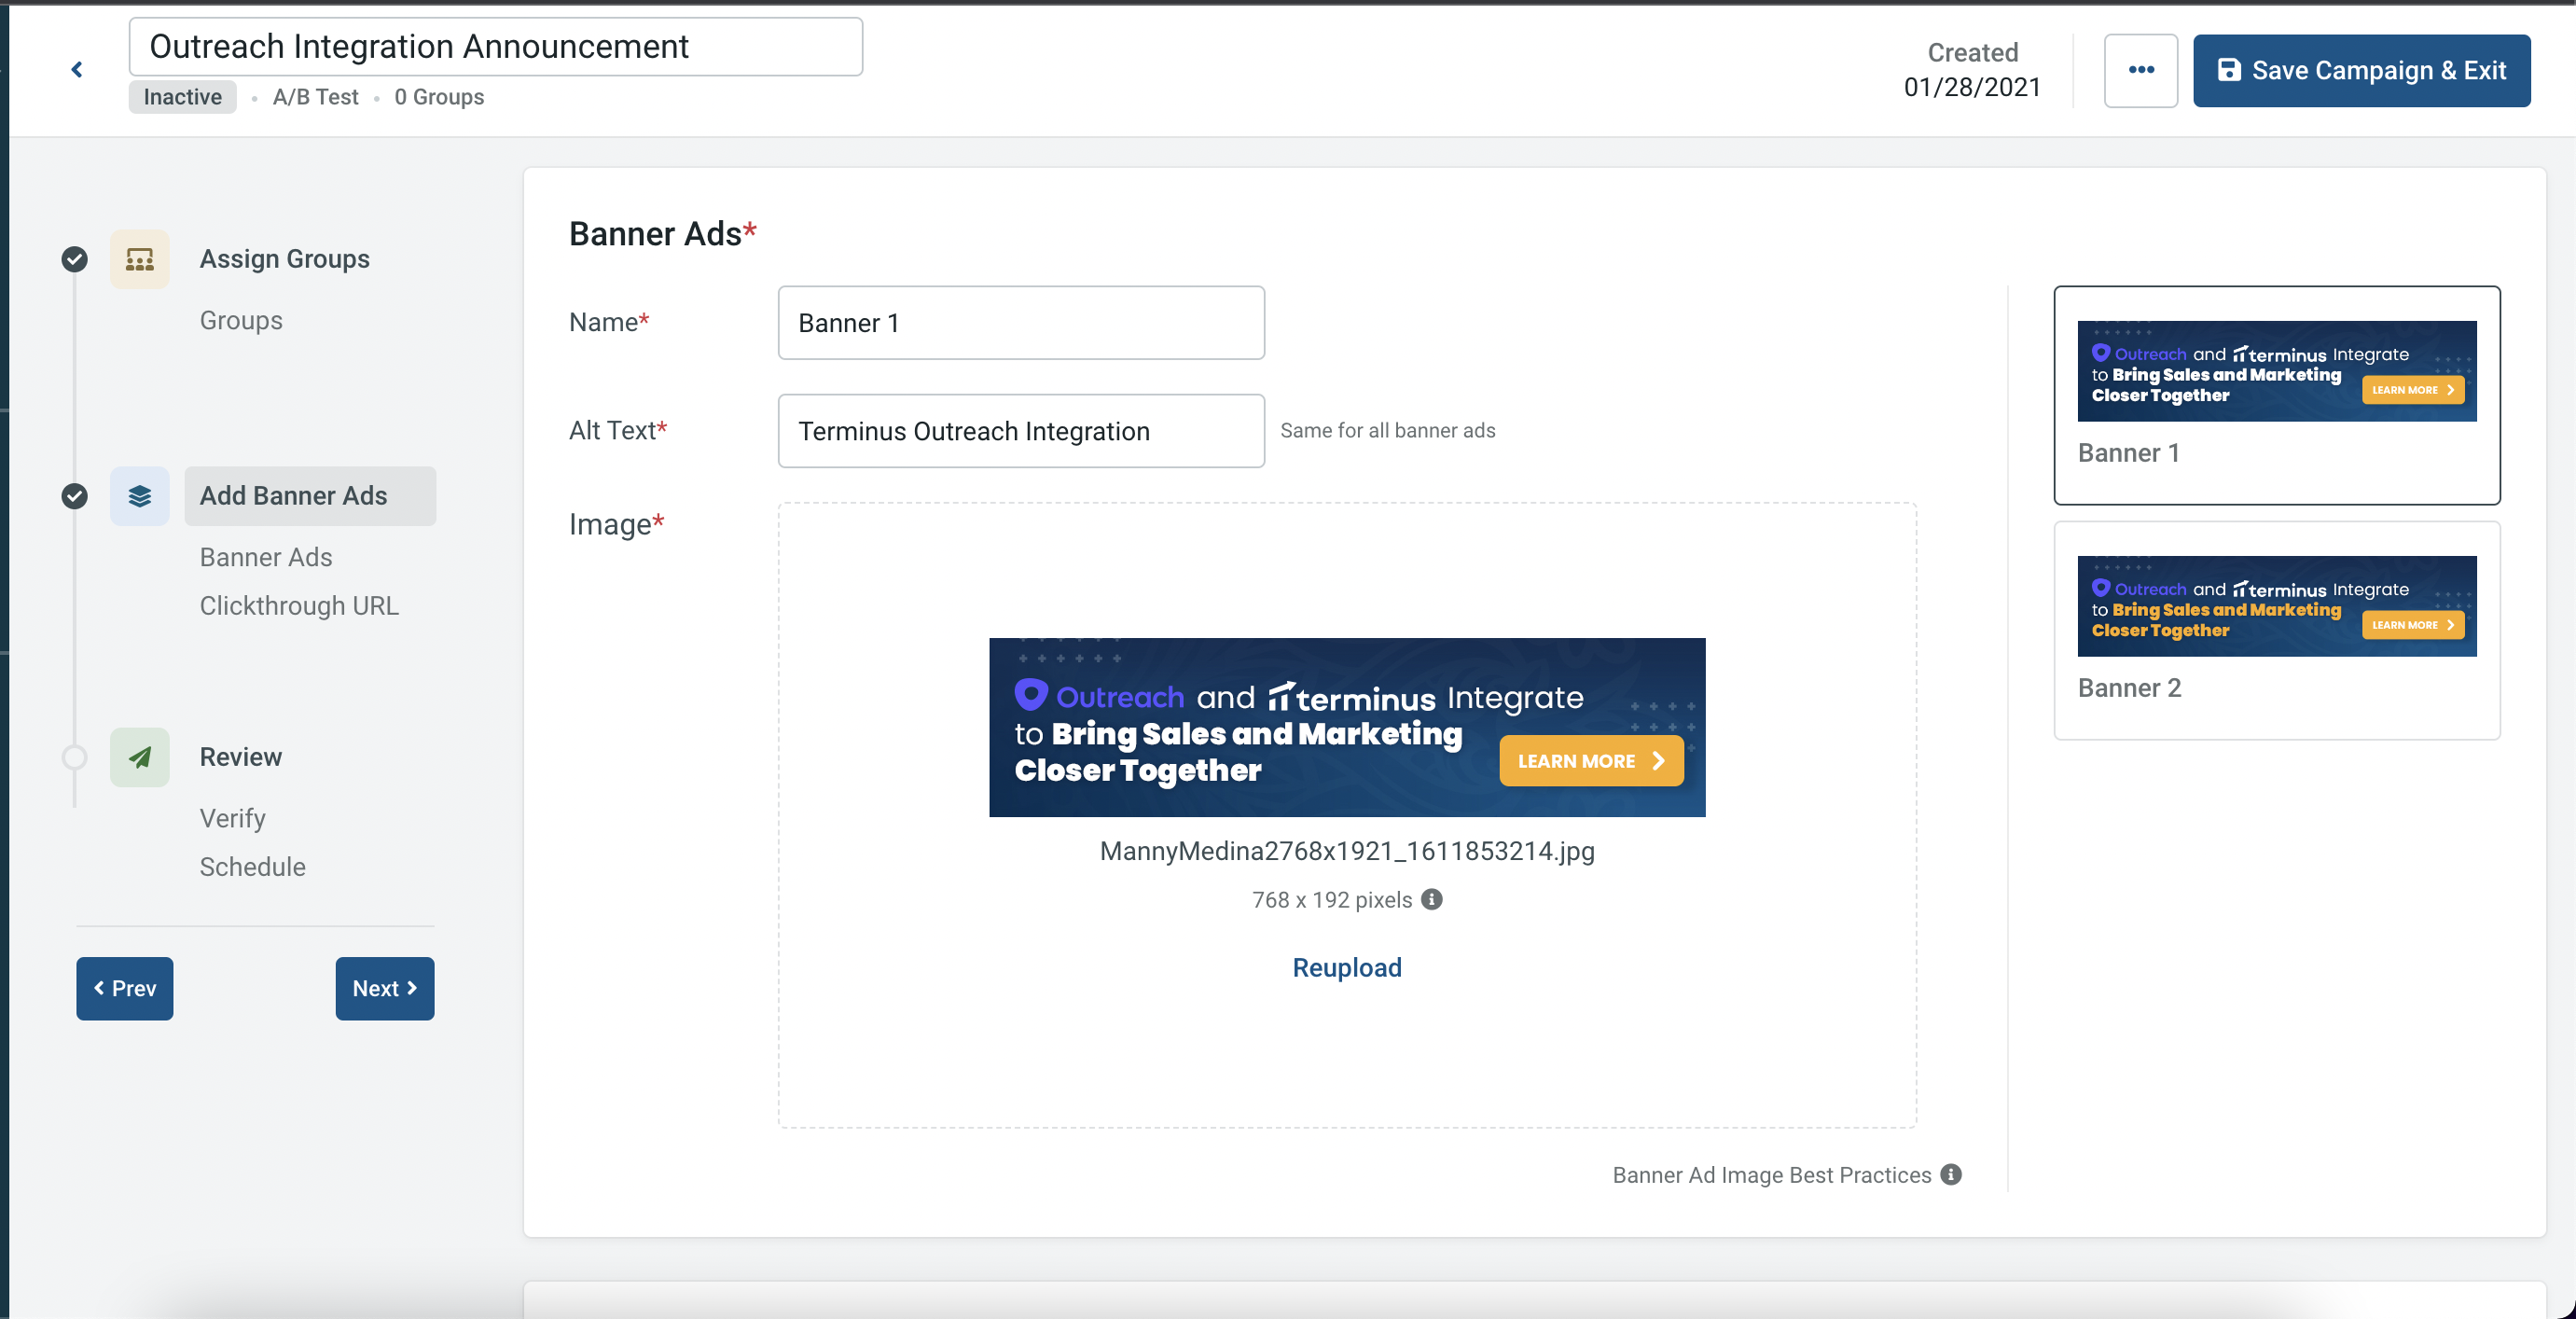Click the Assign Groups step icon
The width and height of the screenshot is (2576, 1319).
140,259
